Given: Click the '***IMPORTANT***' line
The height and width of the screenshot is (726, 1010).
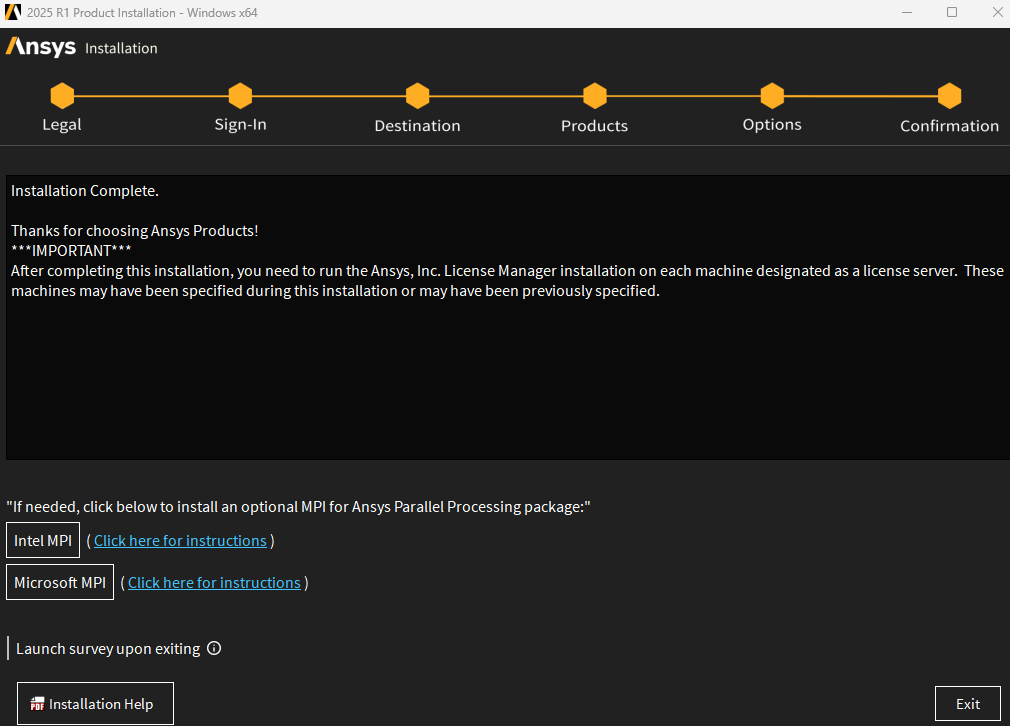Looking at the screenshot, I should tap(71, 251).
